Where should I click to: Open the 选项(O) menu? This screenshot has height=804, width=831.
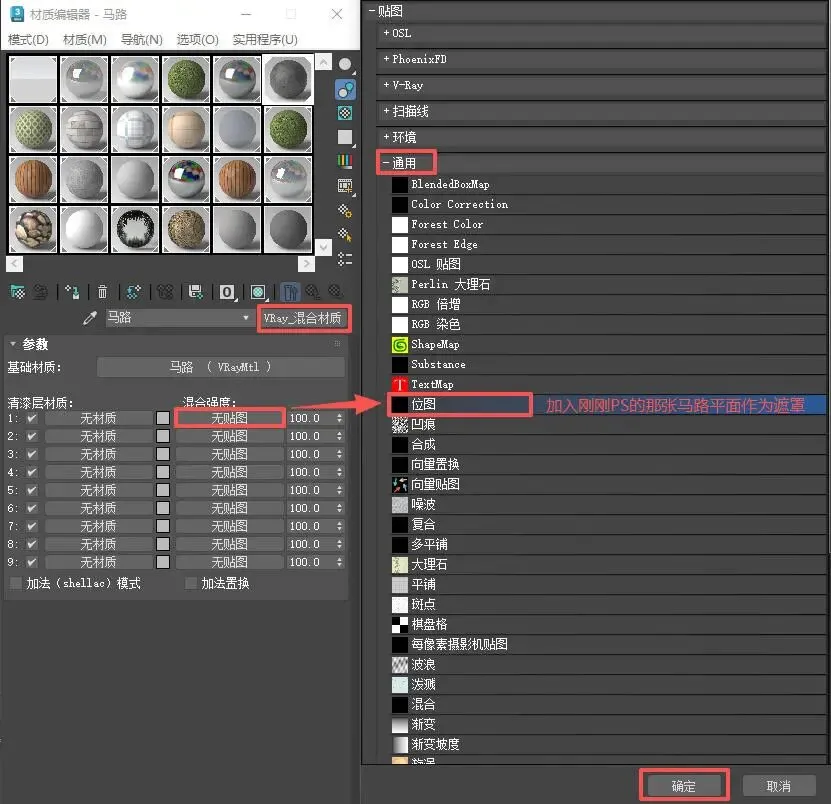click(x=198, y=40)
